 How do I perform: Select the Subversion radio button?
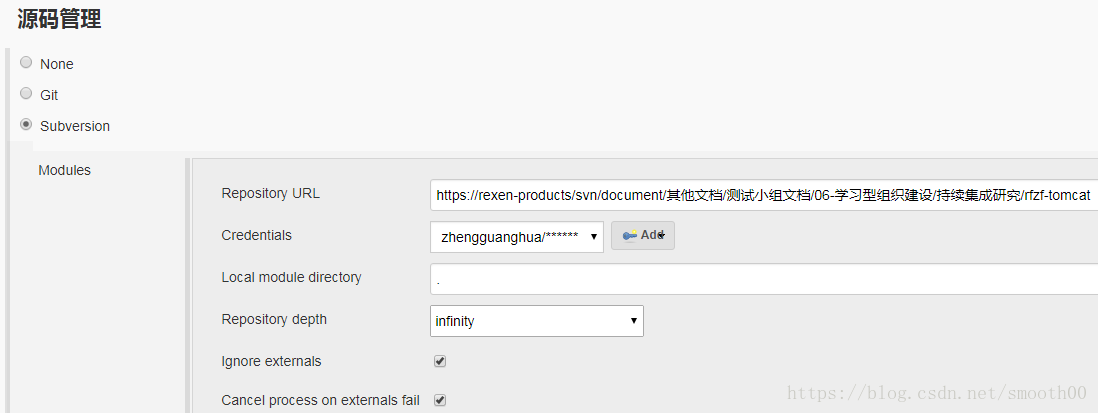pos(26,125)
